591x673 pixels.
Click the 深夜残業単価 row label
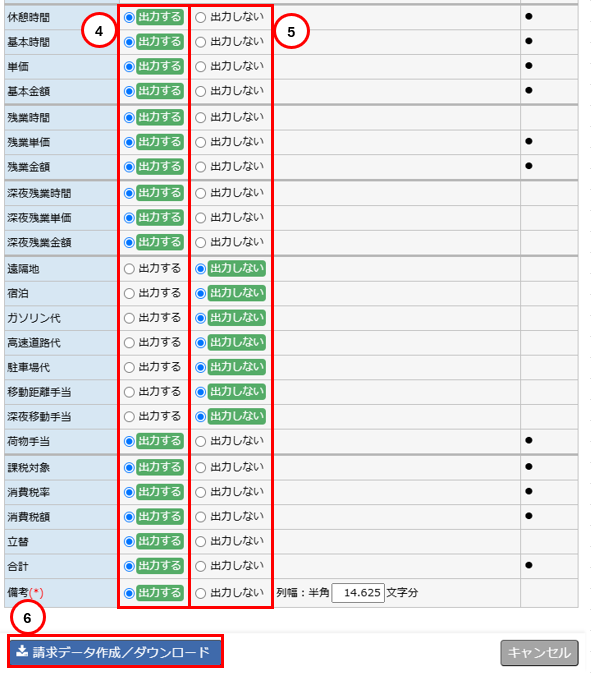tap(39, 218)
